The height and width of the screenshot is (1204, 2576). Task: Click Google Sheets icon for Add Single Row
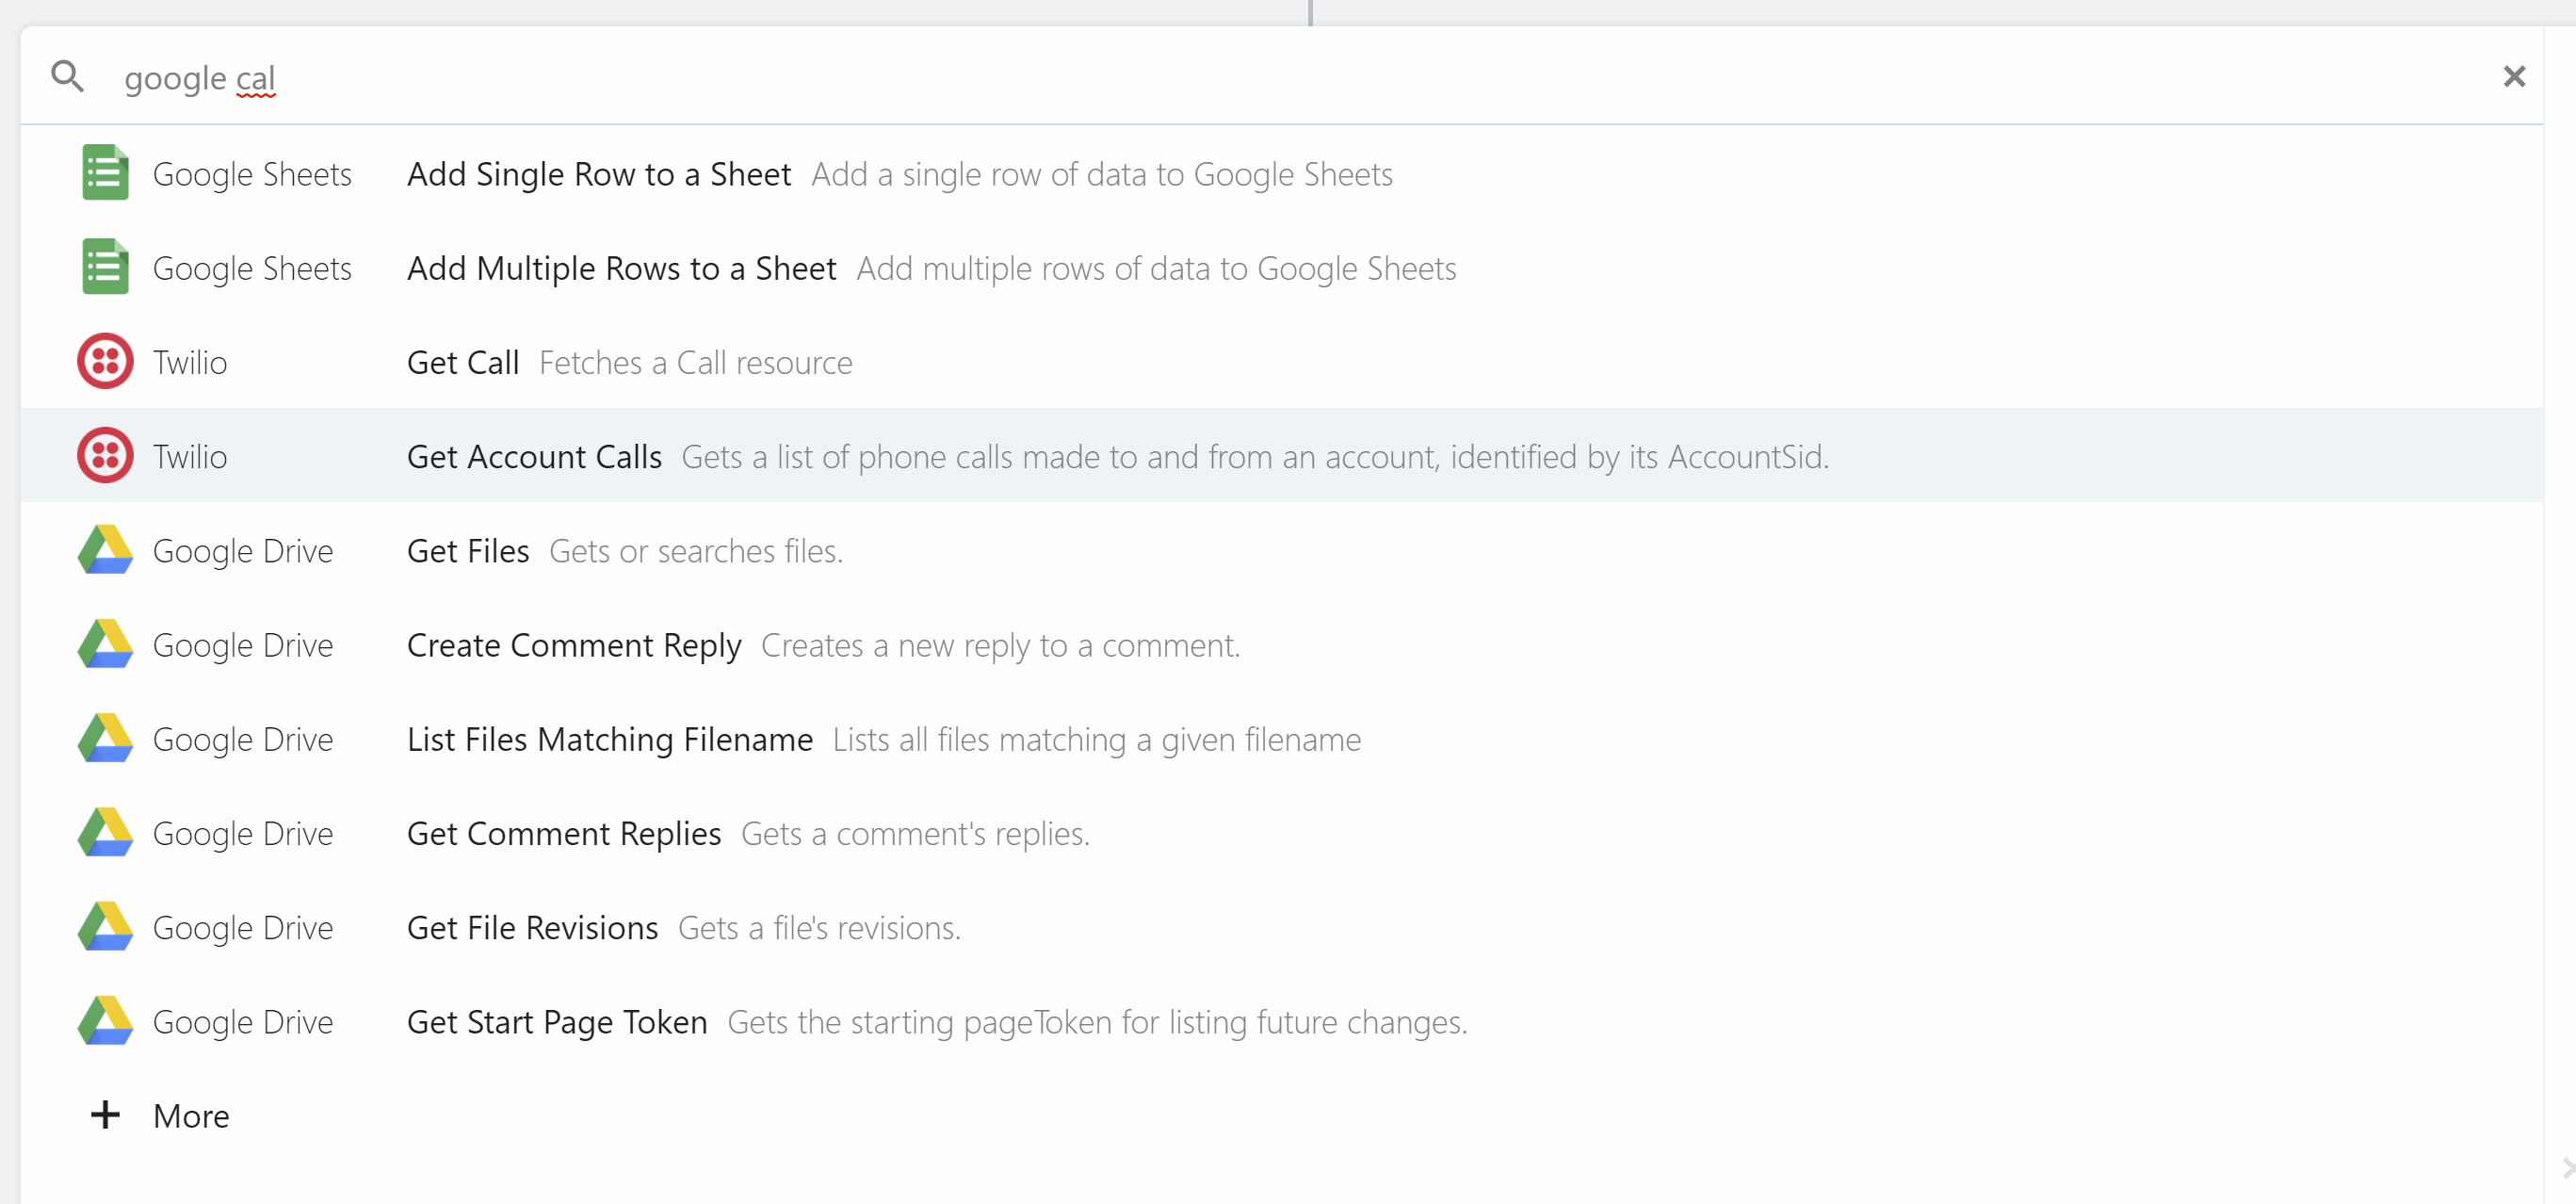point(105,173)
